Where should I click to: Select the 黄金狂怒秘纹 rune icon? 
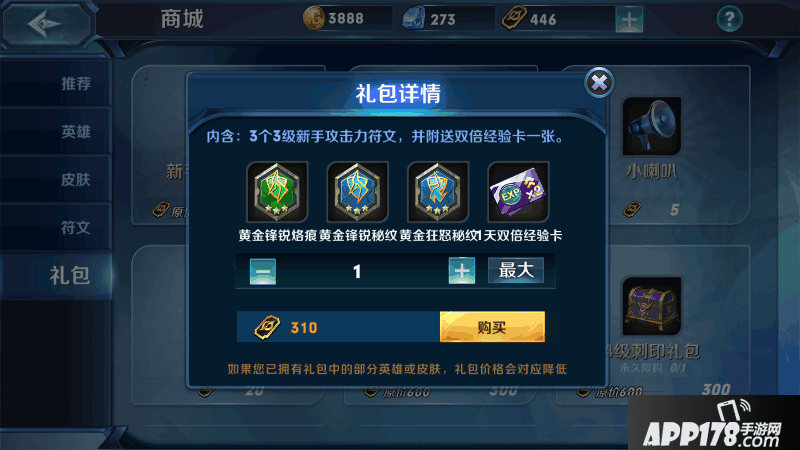point(438,192)
